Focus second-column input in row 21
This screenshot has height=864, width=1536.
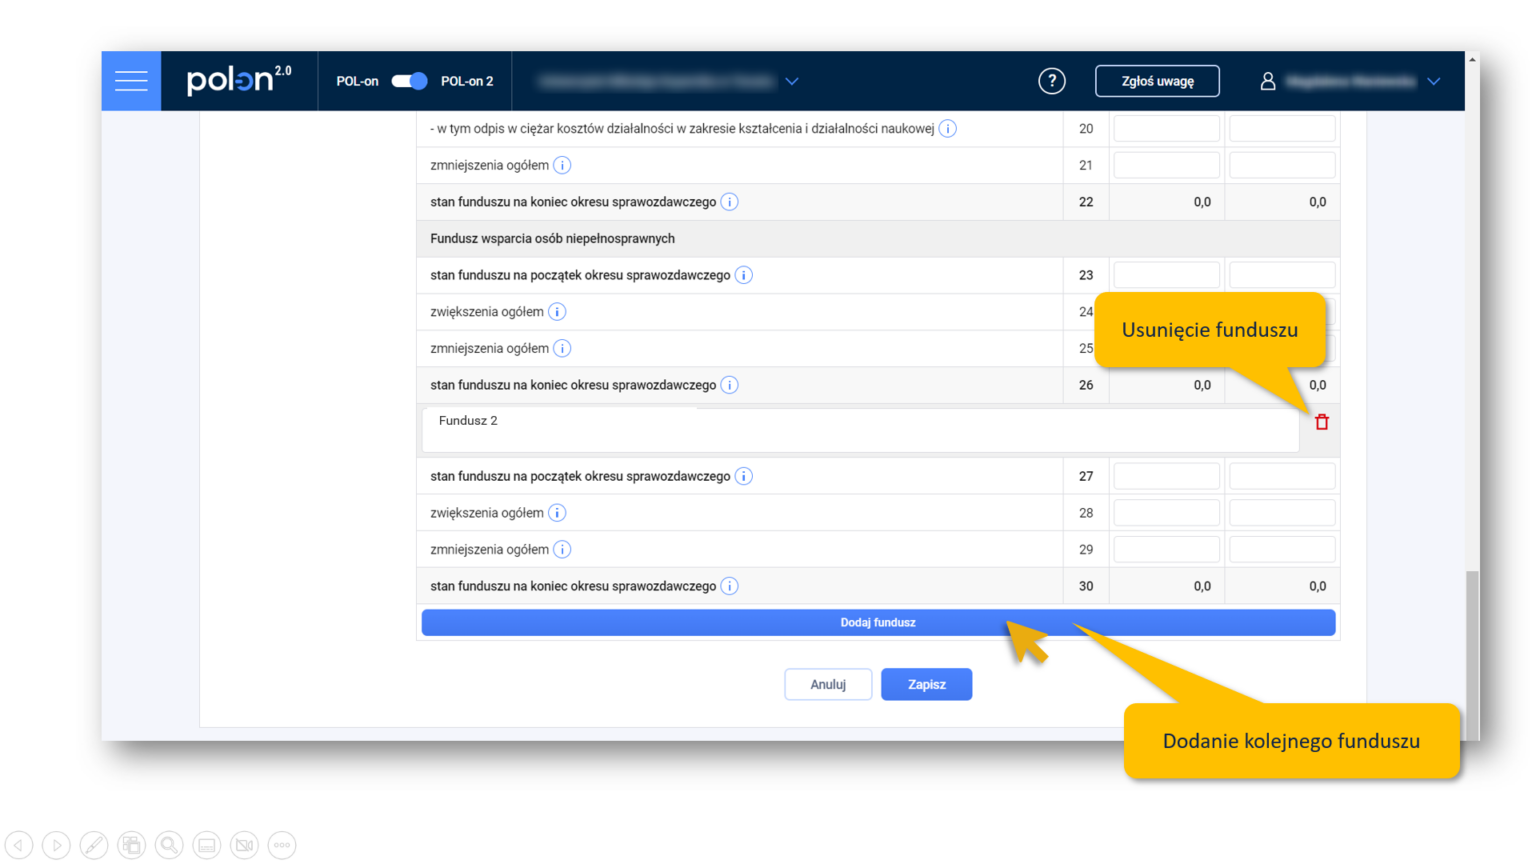coord(1282,165)
